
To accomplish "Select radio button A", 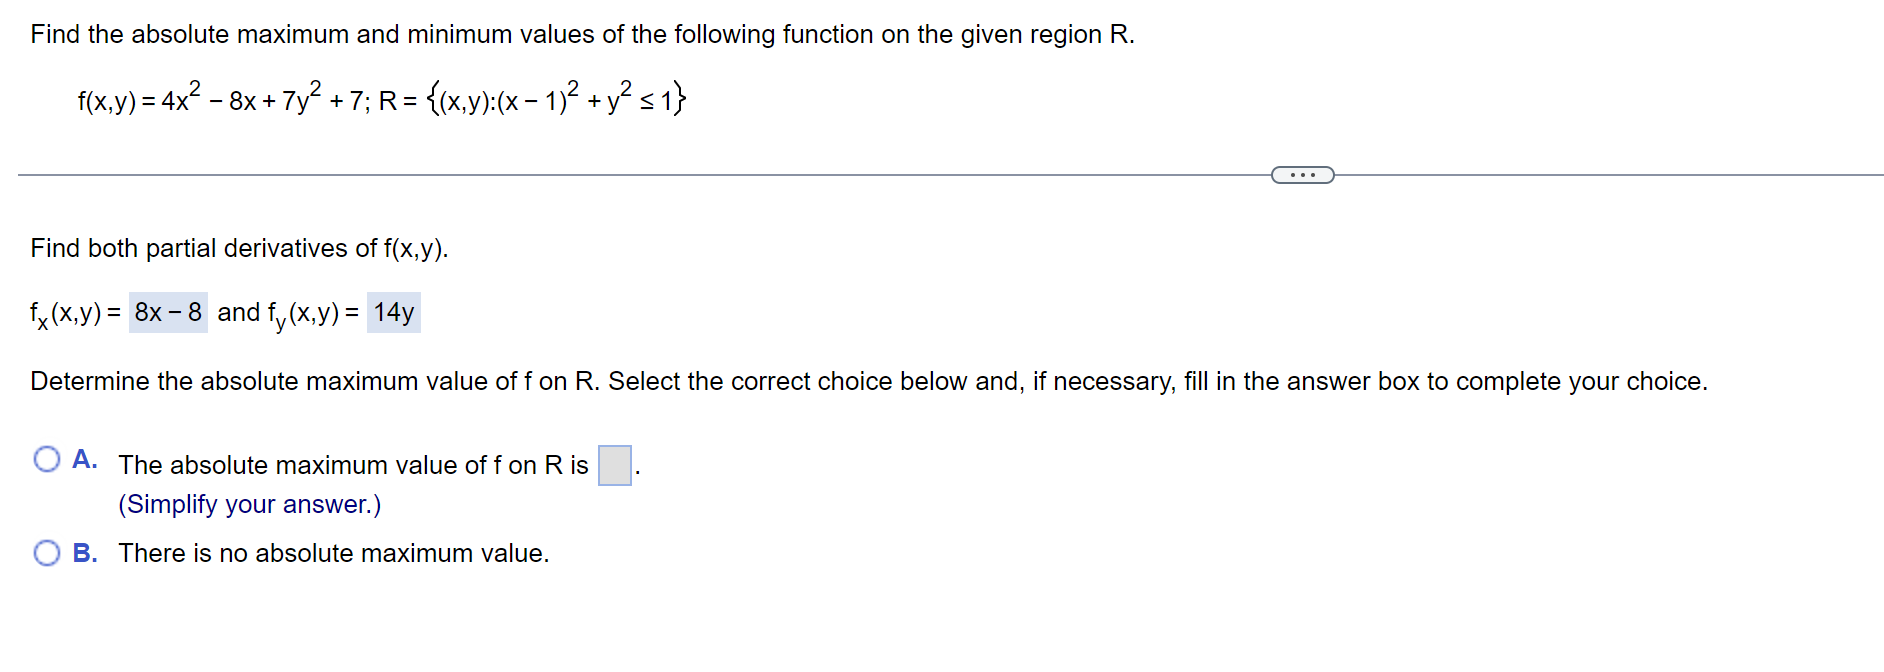I will (x=46, y=460).
